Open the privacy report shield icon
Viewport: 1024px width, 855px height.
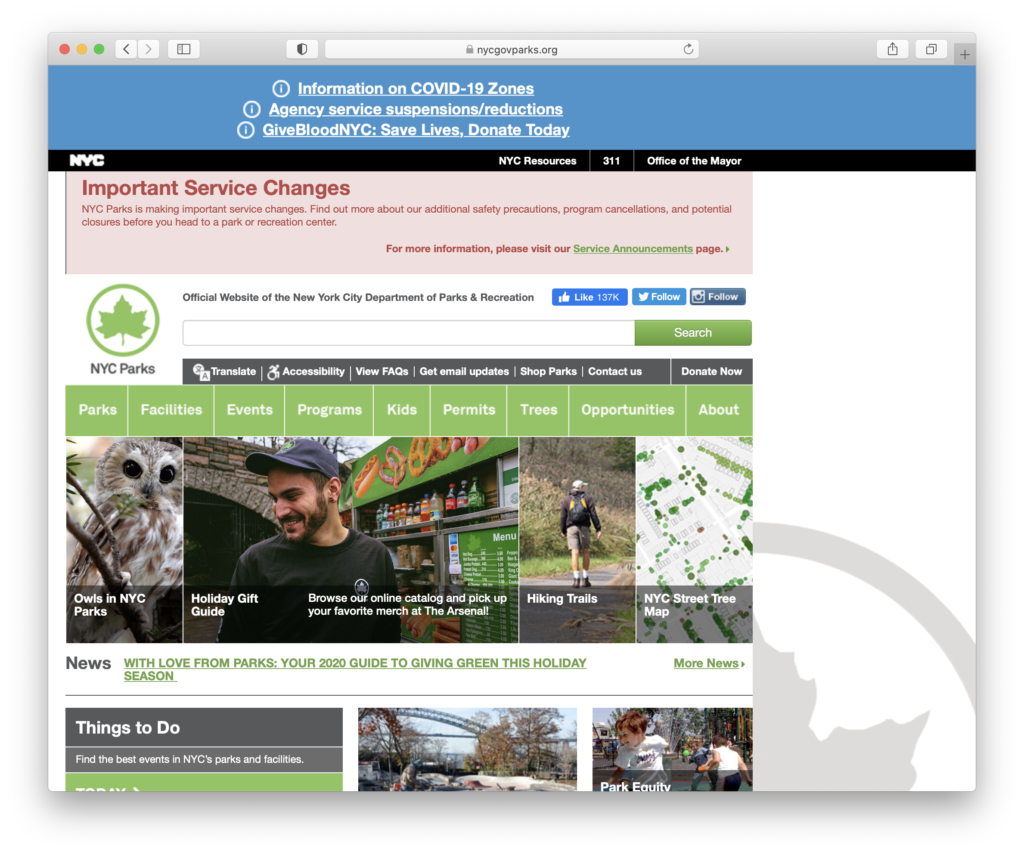coord(302,49)
